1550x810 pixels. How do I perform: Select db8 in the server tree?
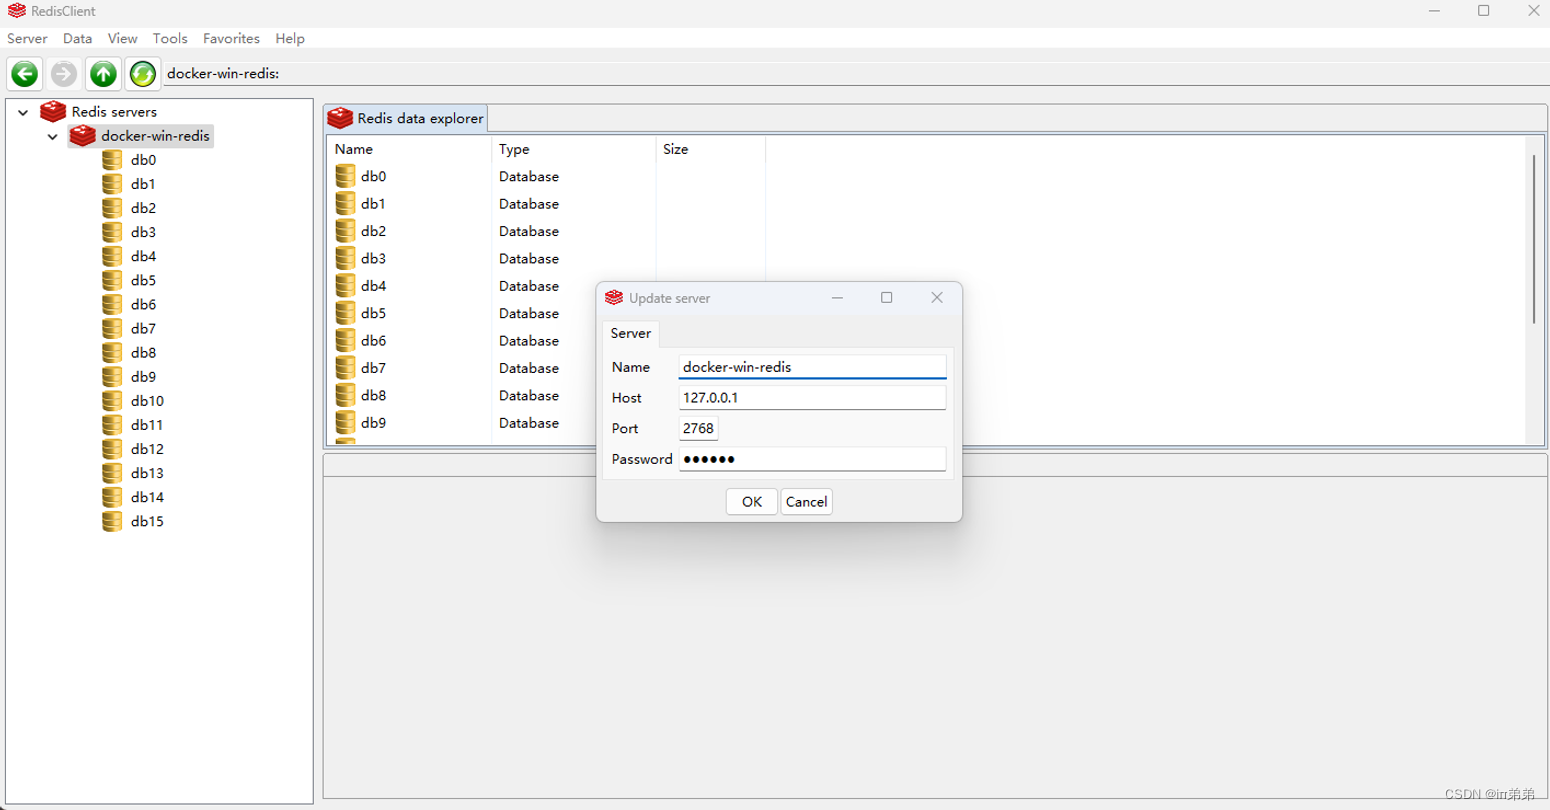pyautogui.click(x=143, y=352)
